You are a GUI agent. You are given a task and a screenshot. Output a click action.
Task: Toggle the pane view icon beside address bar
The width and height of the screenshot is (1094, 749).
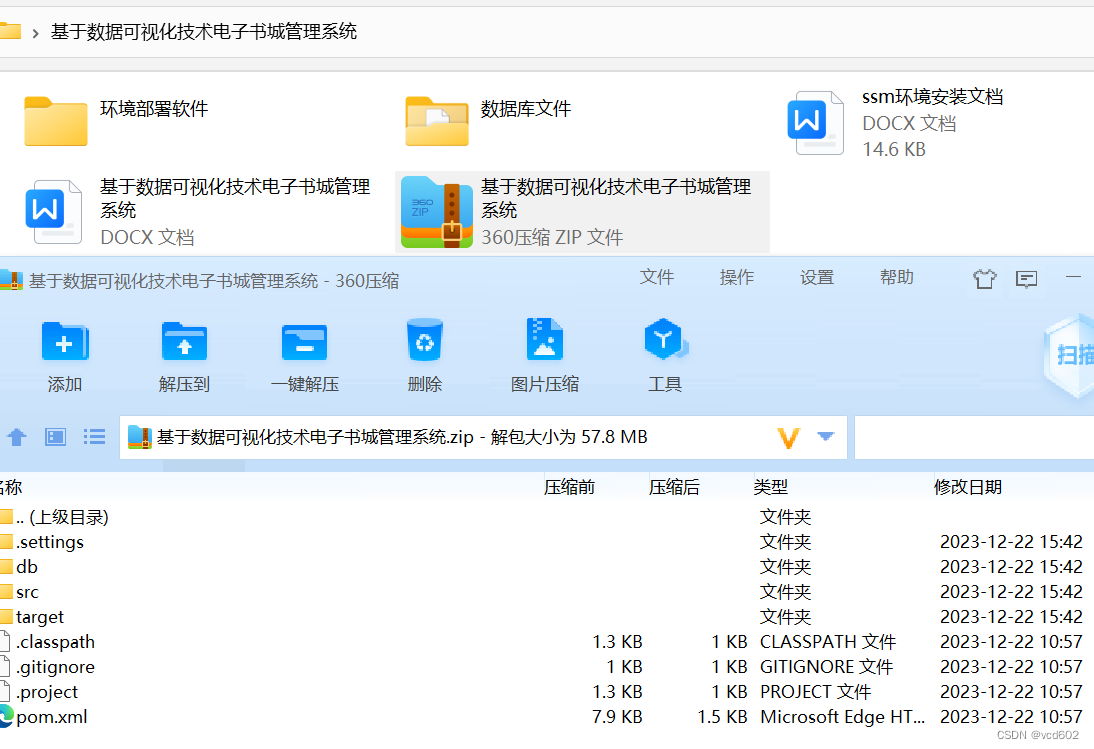(x=55, y=436)
